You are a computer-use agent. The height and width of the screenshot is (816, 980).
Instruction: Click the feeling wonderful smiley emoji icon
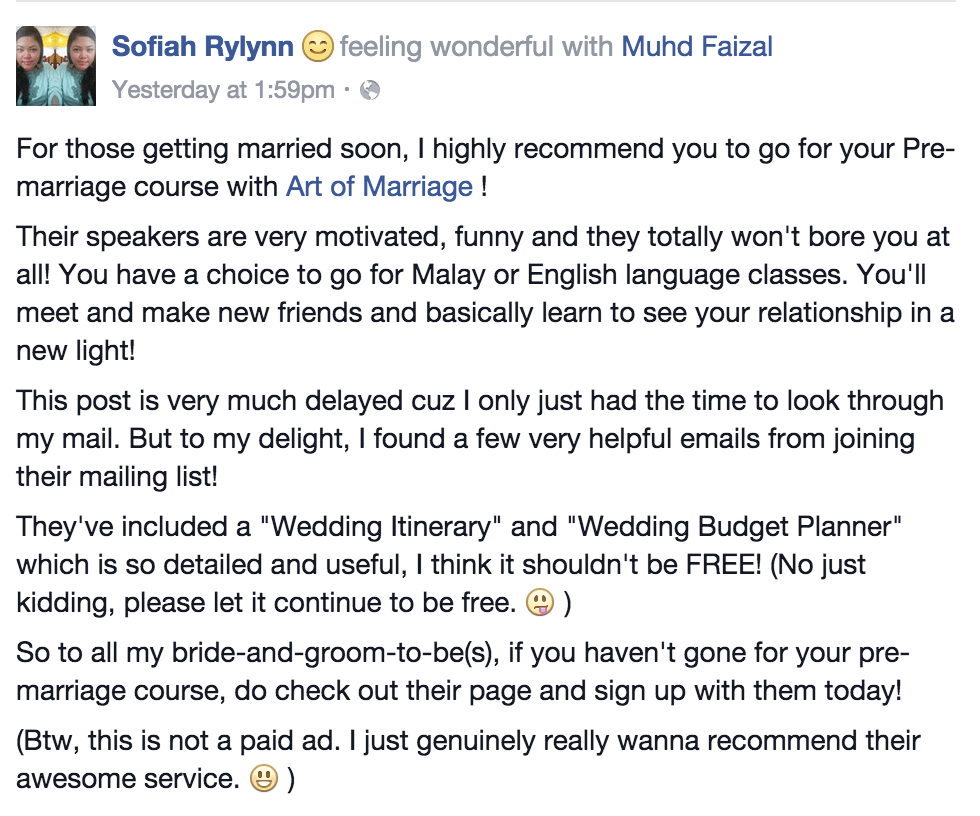(x=318, y=47)
